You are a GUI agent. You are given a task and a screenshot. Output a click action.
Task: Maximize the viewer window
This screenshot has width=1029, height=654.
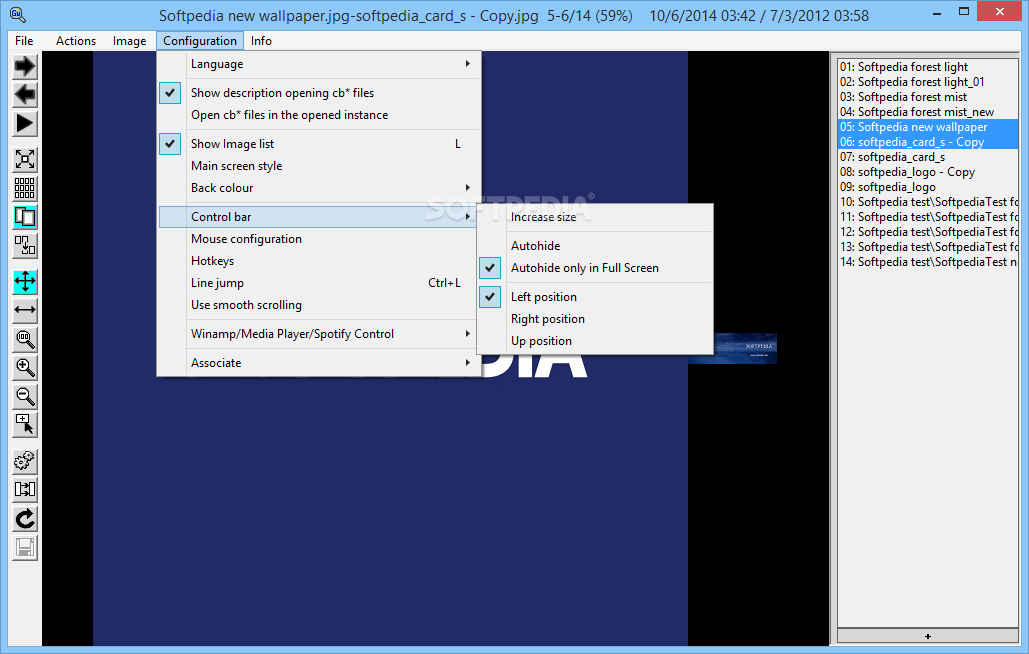tap(963, 12)
